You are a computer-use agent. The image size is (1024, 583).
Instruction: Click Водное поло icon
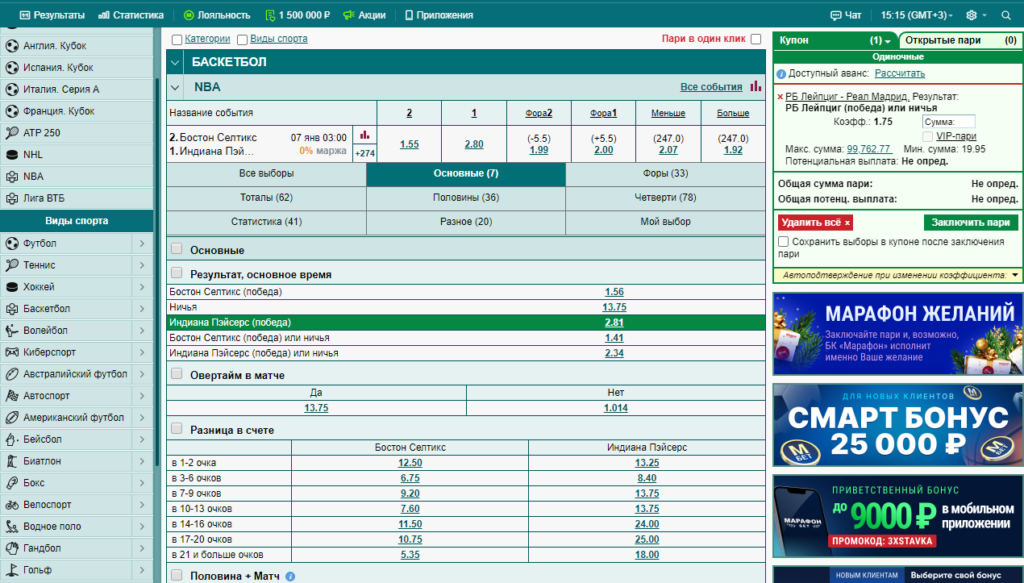click(x=12, y=526)
